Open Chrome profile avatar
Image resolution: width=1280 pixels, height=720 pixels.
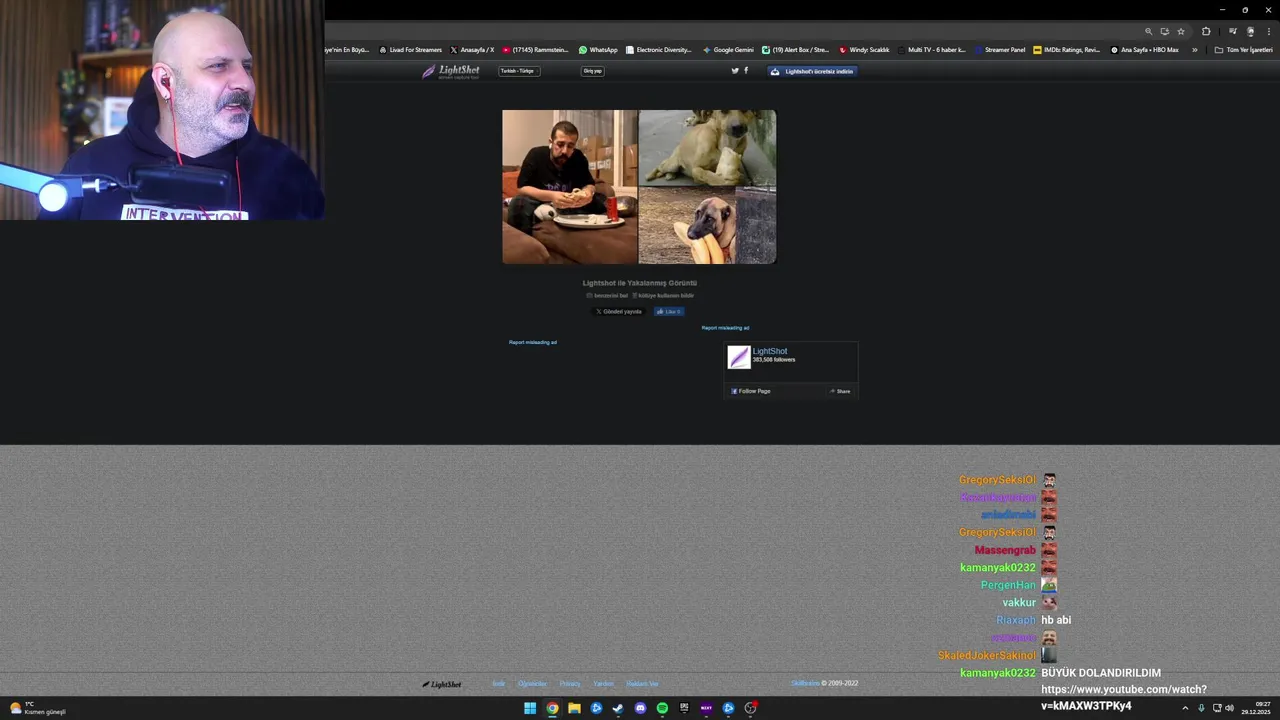click(x=1250, y=31)
